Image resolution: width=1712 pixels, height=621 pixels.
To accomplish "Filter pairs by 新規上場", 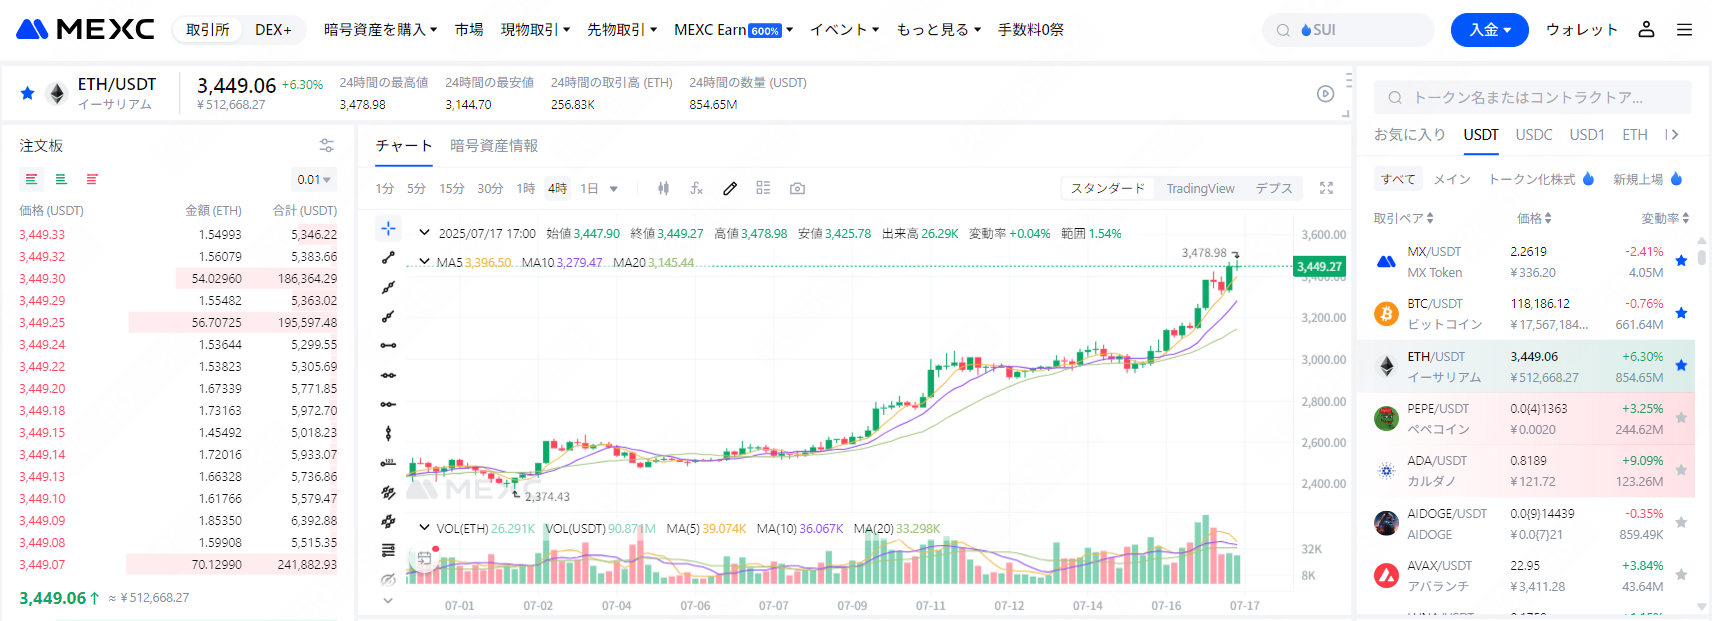I will click(1648, 179).
